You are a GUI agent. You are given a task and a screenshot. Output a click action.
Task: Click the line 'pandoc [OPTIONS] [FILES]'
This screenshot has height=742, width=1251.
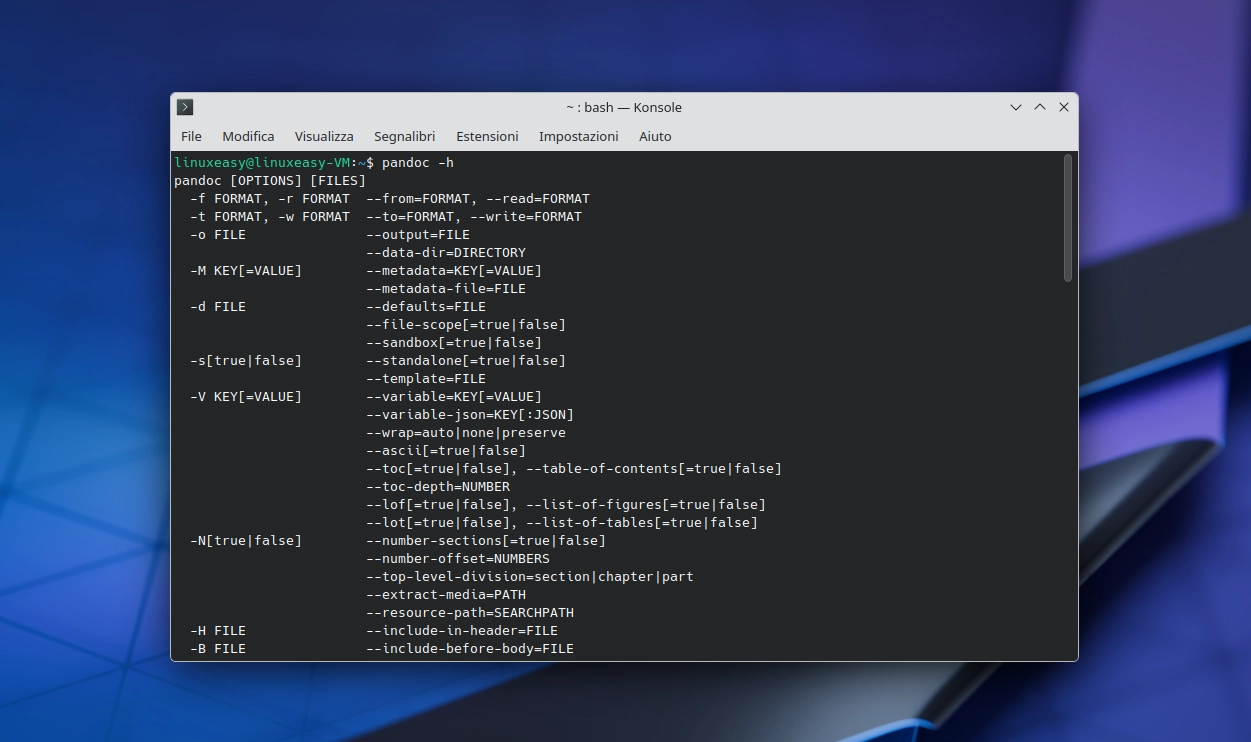(x=270, y=180)
